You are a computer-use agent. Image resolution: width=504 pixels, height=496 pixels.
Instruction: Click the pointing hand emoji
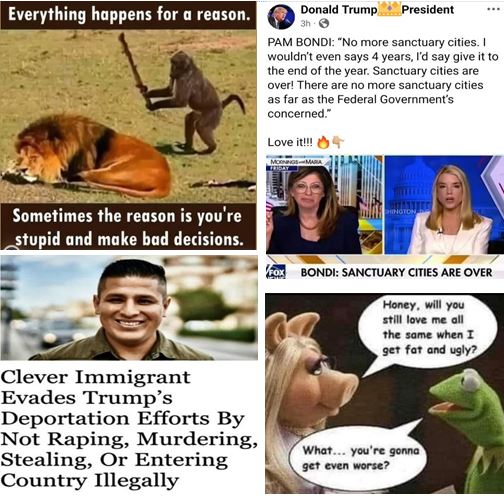point(338,142)
